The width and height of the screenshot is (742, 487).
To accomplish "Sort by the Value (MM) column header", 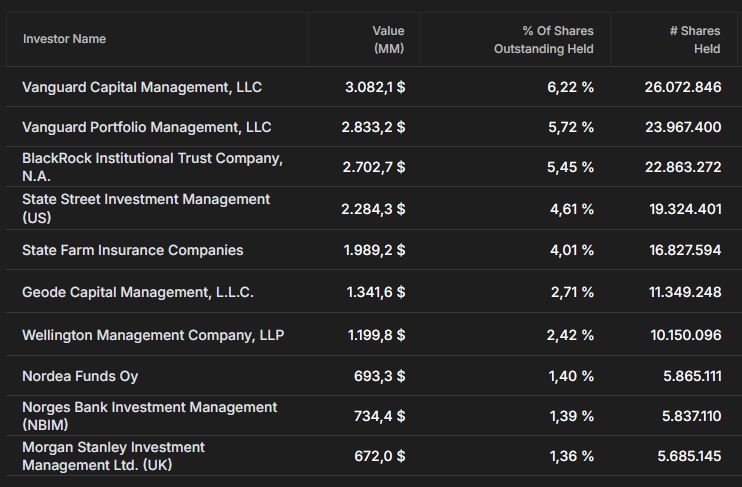I will point(388,40).
